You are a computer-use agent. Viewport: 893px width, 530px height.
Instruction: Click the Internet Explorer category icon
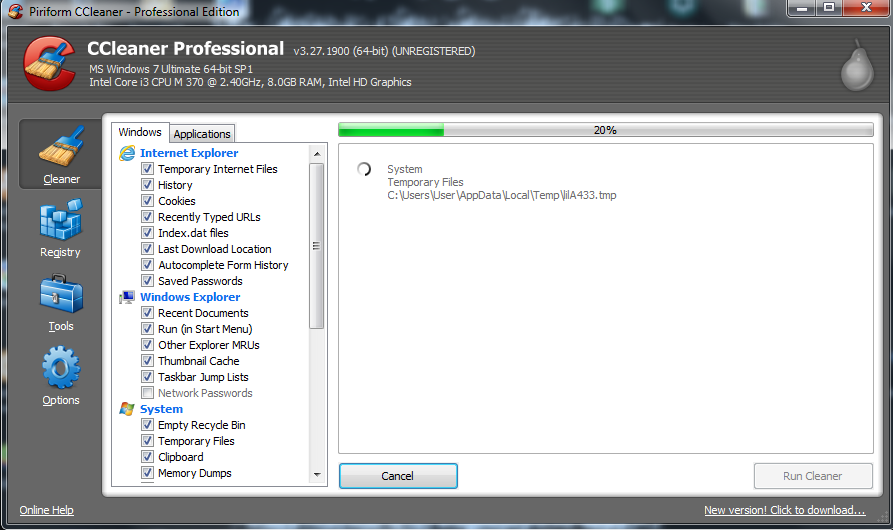[x=127, y=153]
